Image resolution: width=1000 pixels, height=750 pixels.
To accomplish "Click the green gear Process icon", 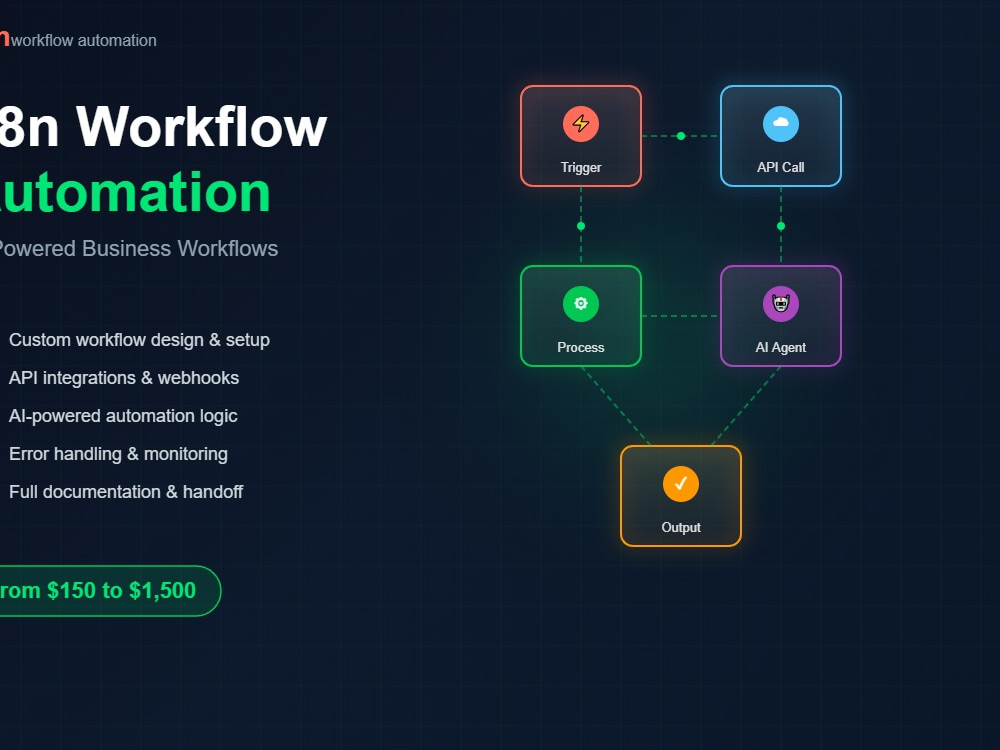I will click(580, 304).
